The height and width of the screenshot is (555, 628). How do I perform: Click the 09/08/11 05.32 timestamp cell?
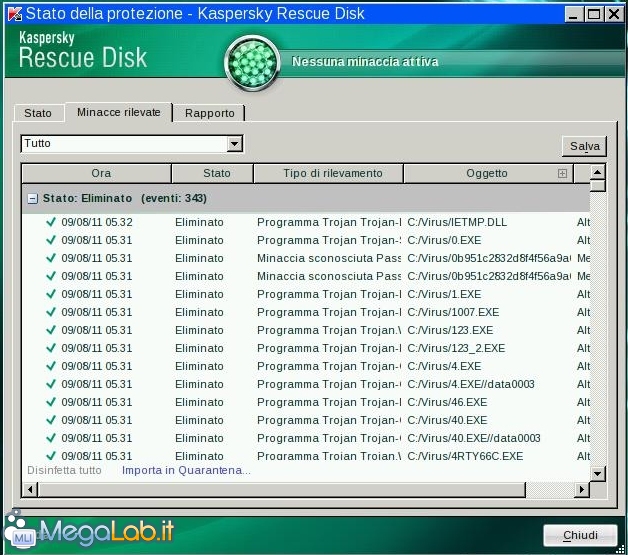point(97,222)
